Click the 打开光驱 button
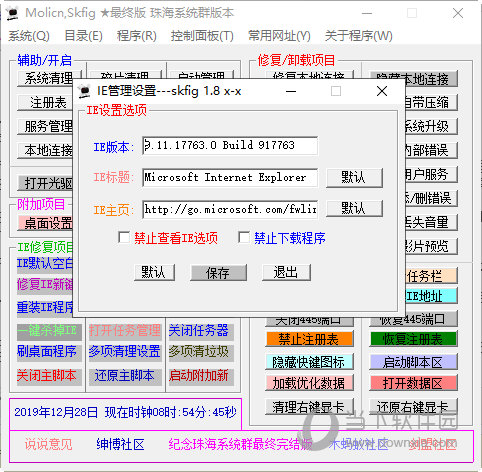Image resolution: width=482 pixels, height=472 pixels. 45,183
